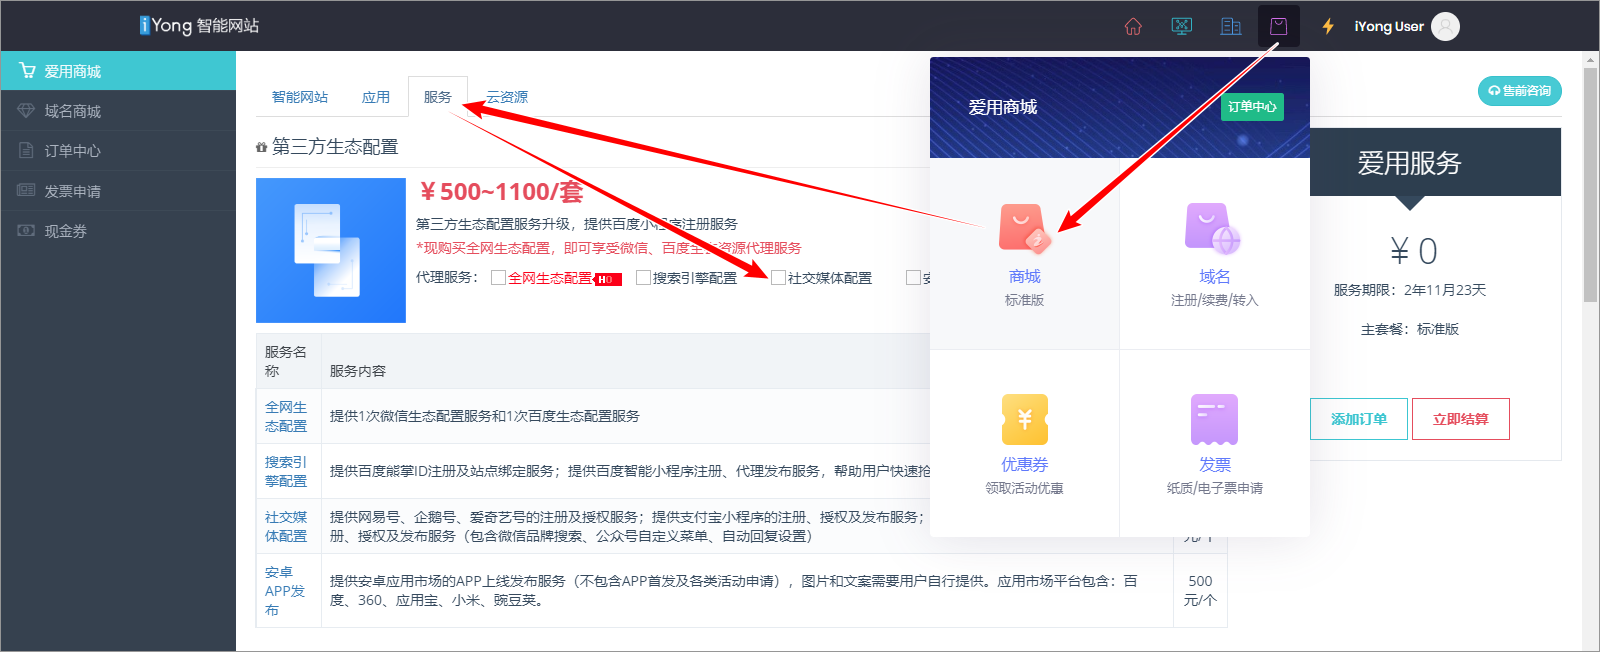This screenshot has height=652, width=1600.
Task: Open the building icon in top bar
Action: [x=1231, y=26]
